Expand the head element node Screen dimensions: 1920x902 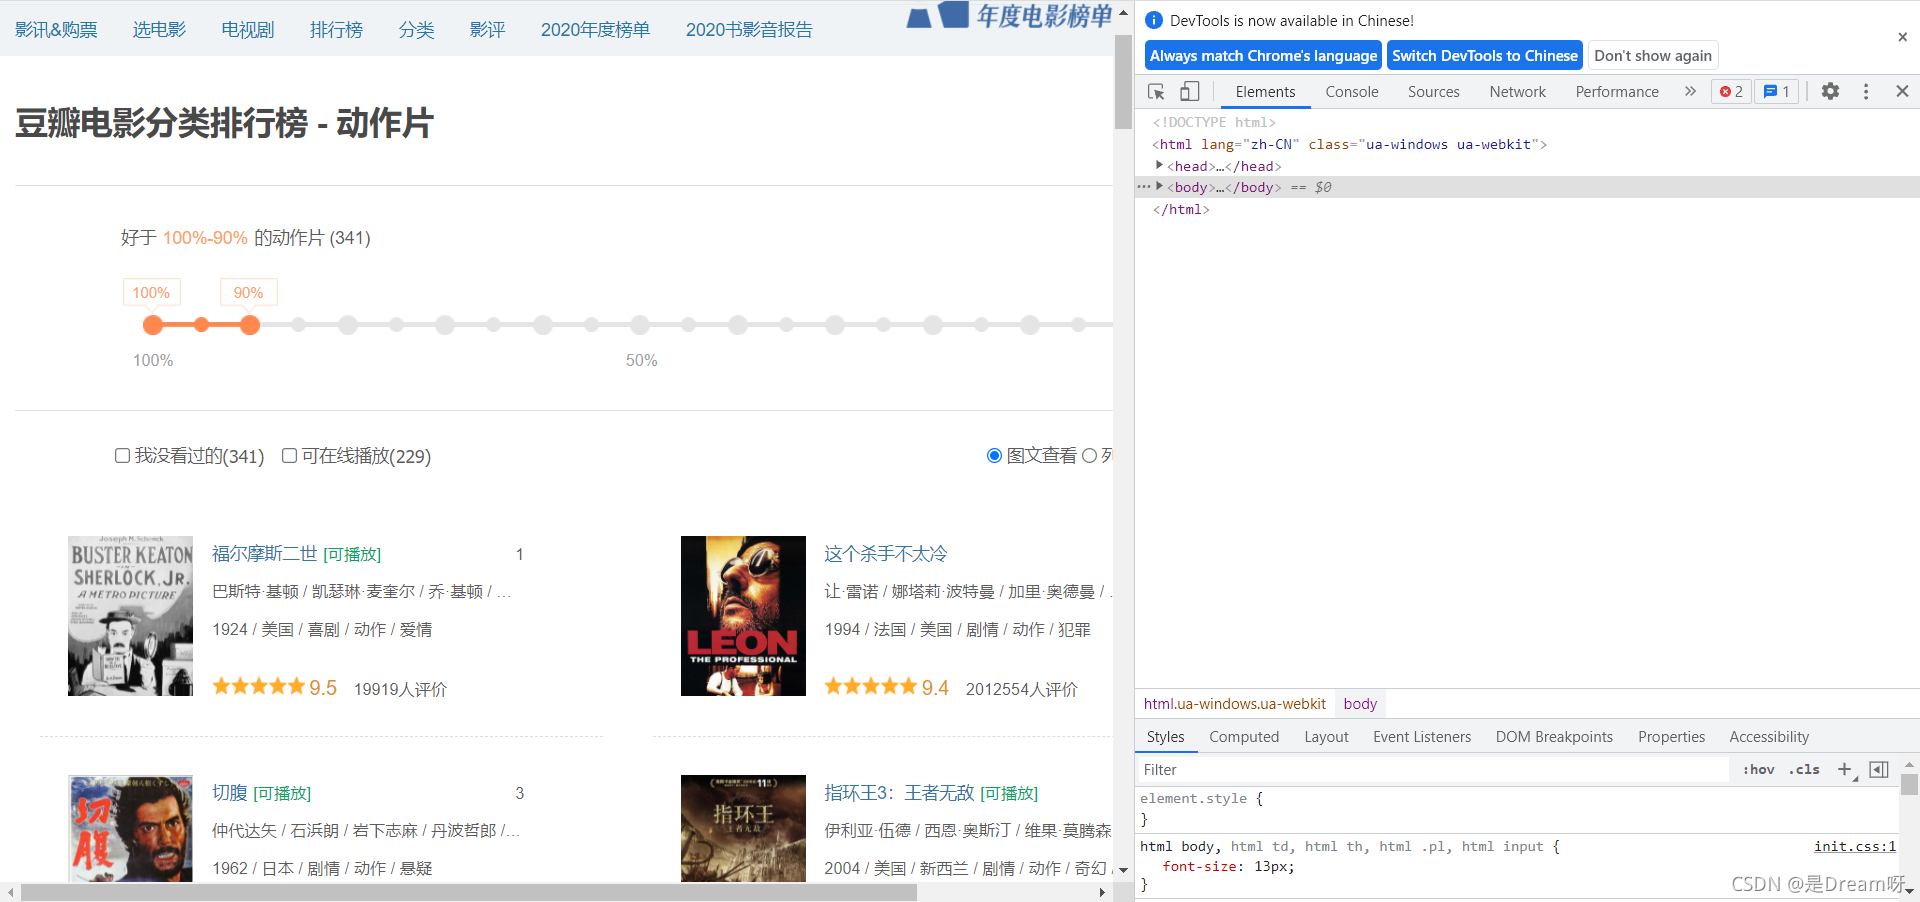pyautogui.click(x=1159, y=166)
